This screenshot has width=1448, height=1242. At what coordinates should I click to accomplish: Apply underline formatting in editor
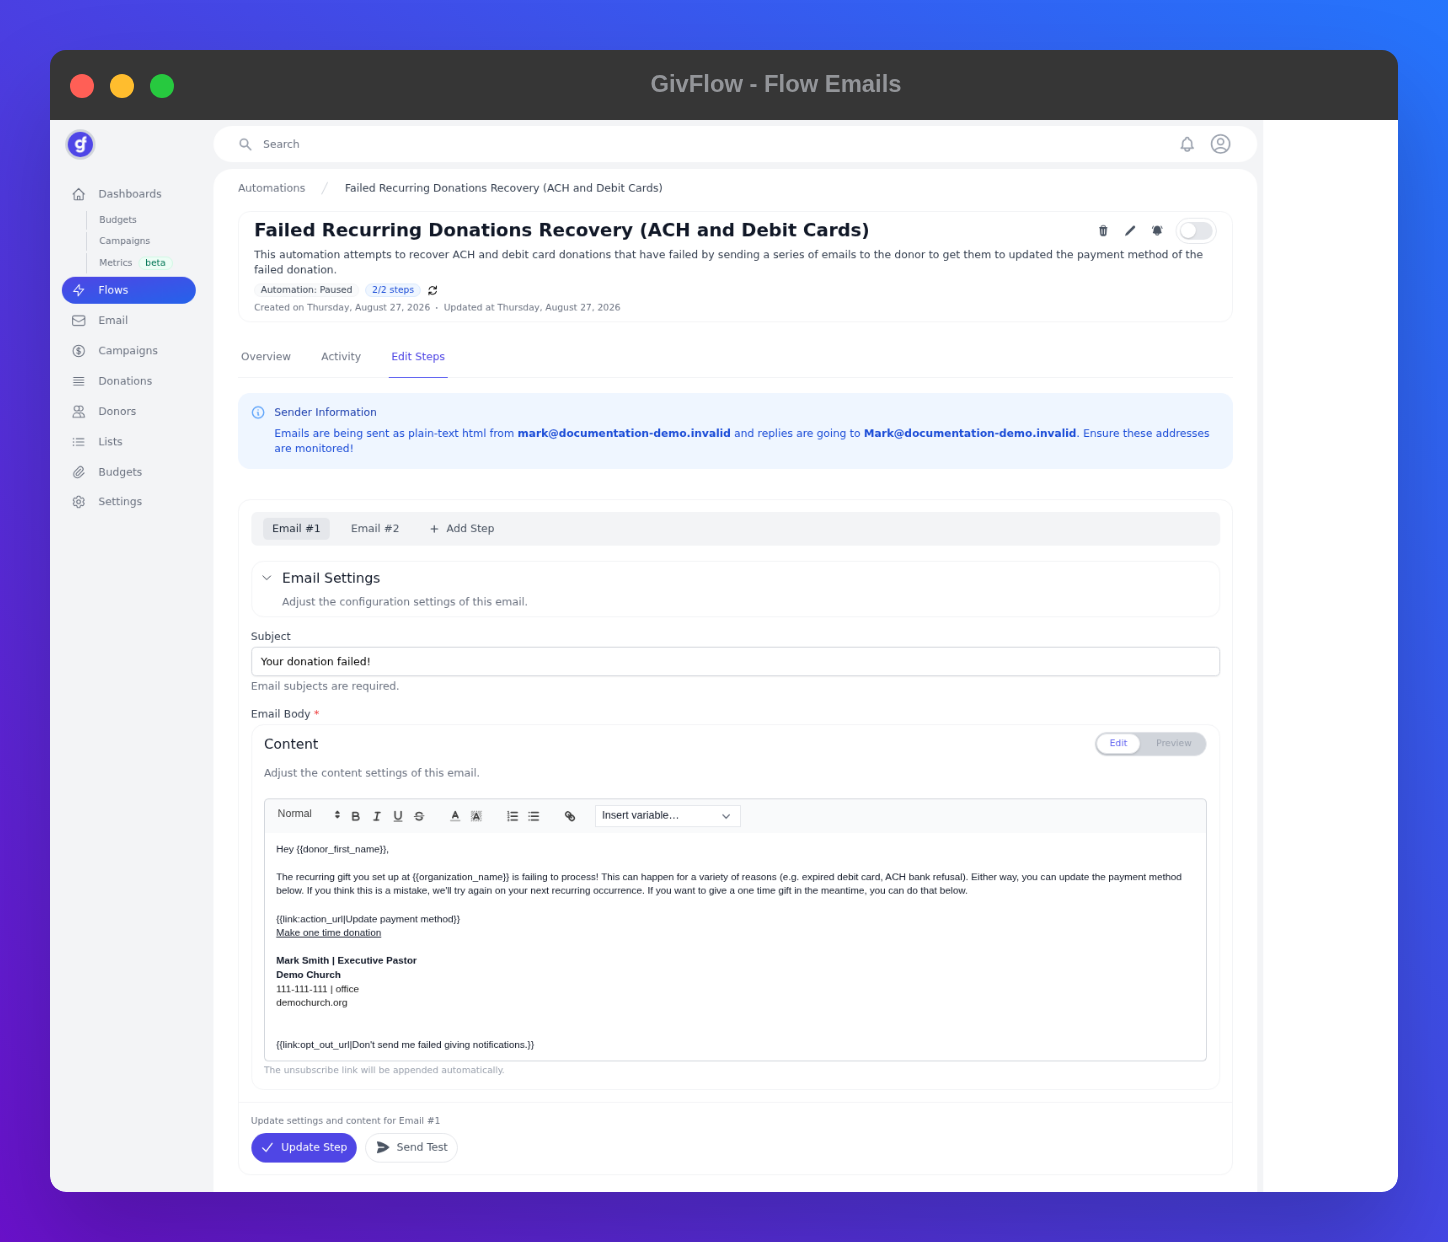coord(398,816)
